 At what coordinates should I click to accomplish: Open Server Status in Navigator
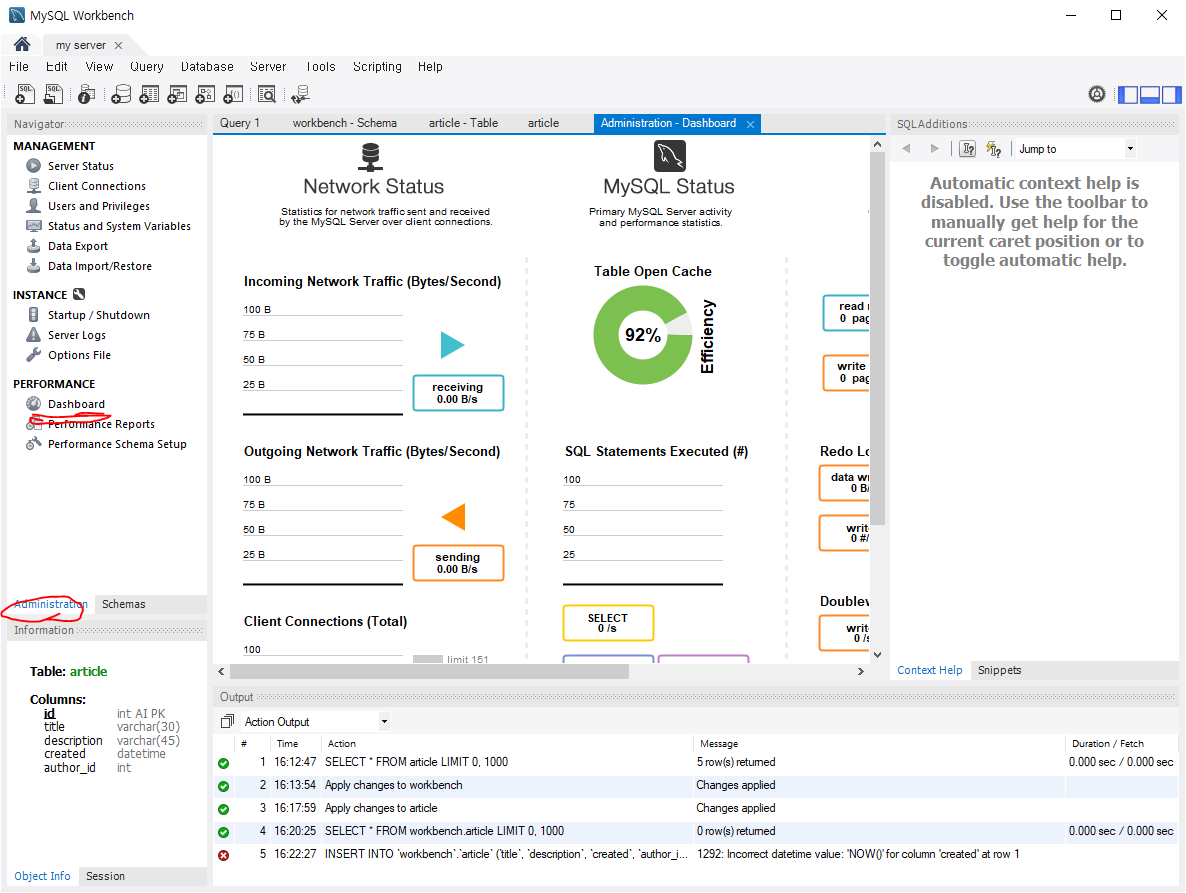point(81,166)
